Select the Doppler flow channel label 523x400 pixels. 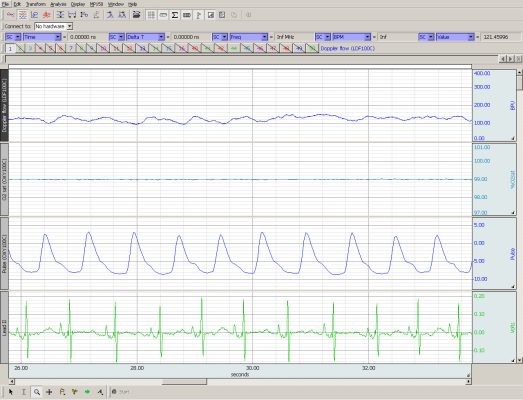click(x=4, y=105)
